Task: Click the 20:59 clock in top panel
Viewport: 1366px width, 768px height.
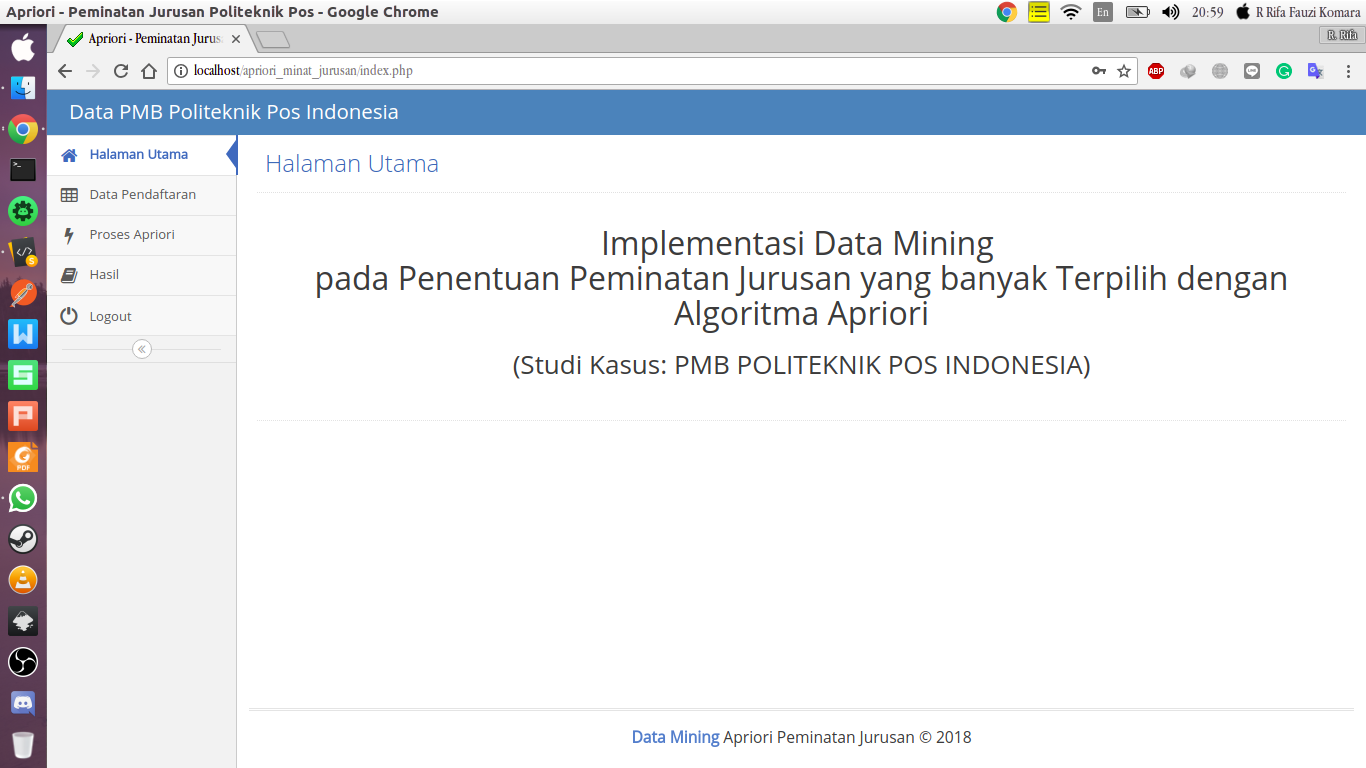Action: coord(1208,12)
